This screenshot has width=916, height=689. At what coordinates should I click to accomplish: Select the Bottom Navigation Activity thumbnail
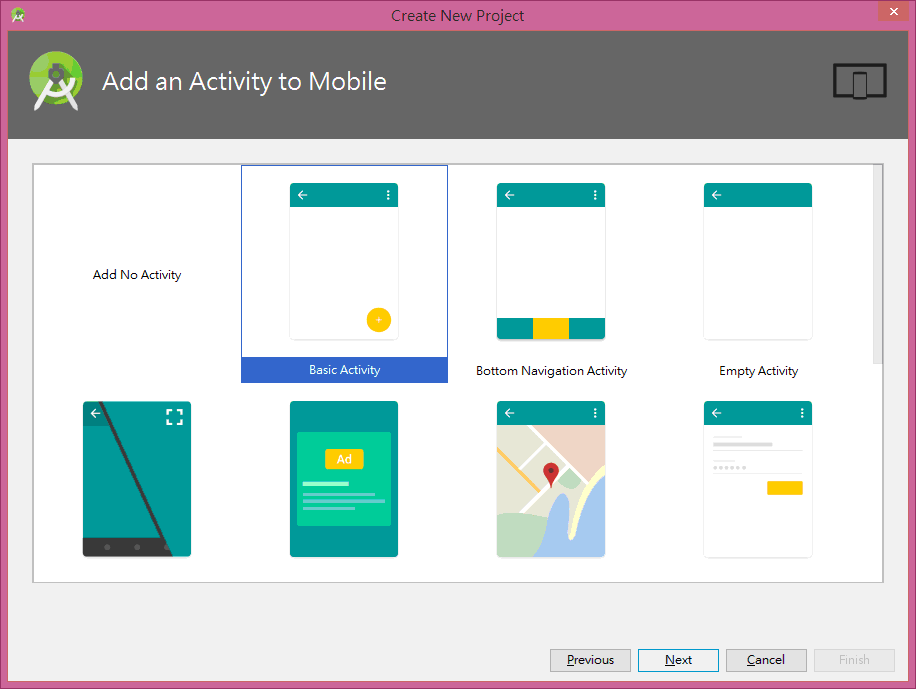pos(551,261)
